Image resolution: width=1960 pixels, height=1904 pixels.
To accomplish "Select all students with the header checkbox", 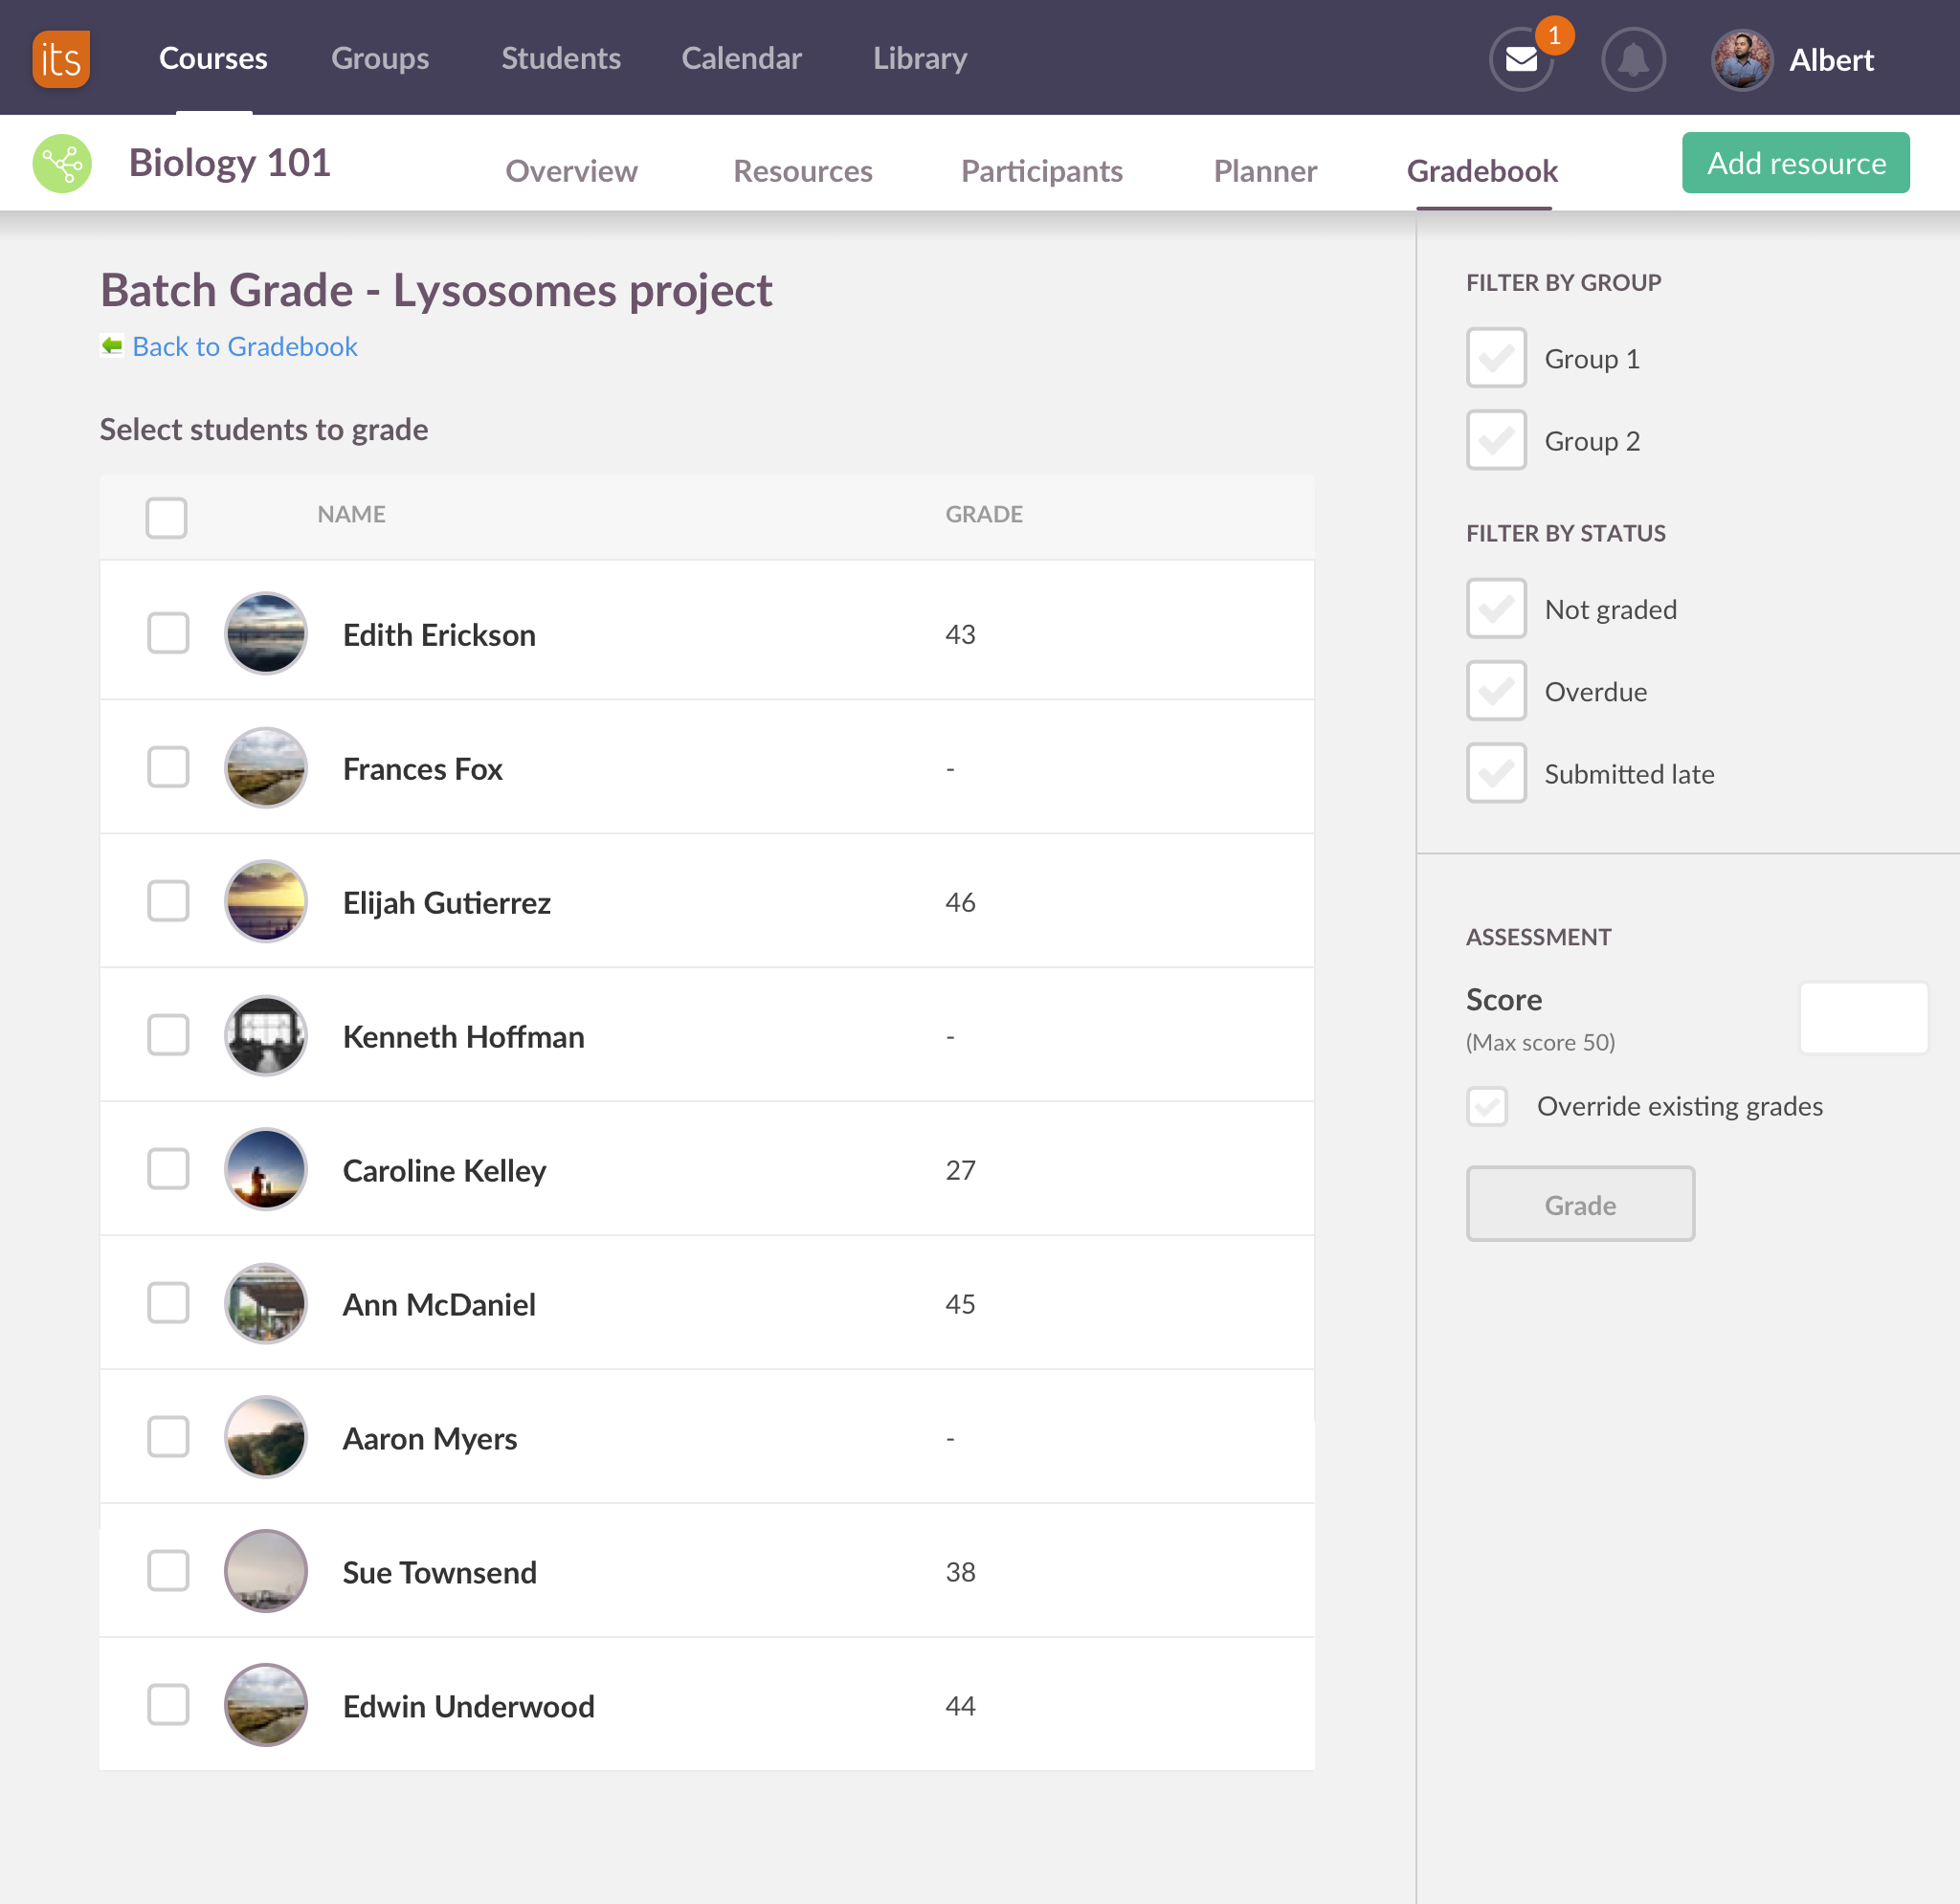I will click(166, 517).
